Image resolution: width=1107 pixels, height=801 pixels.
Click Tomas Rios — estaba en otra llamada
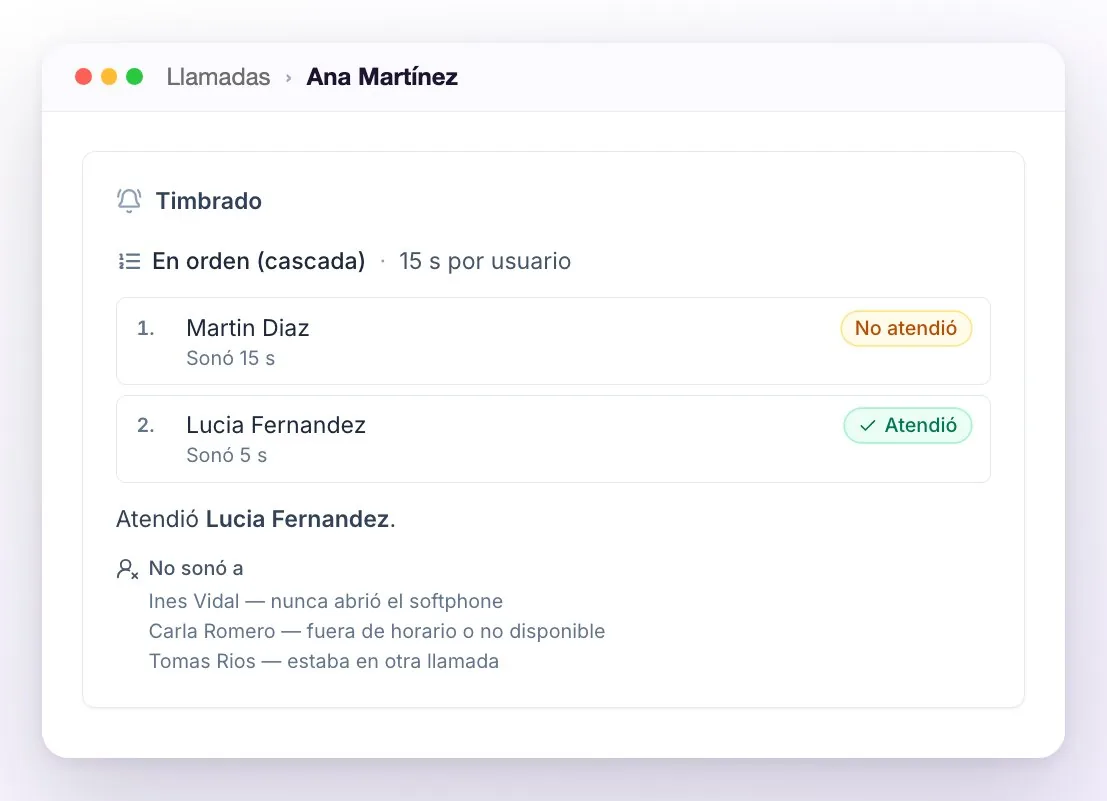pos(323,661)
